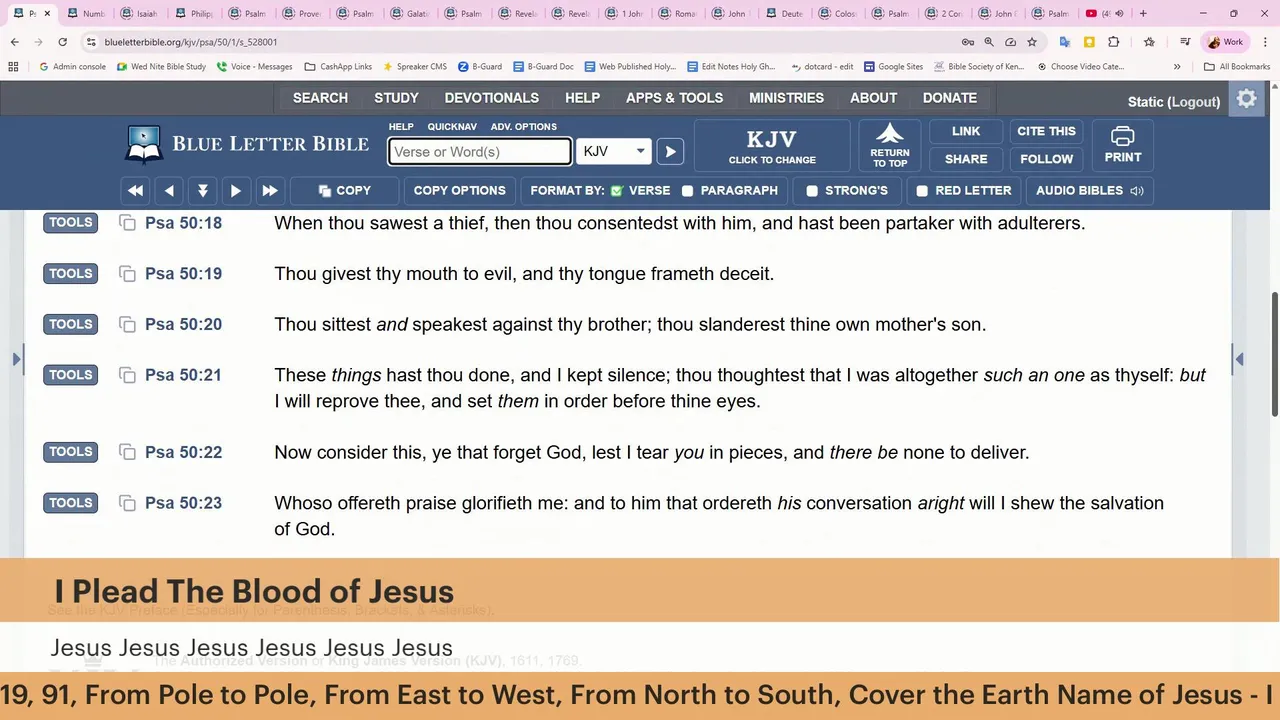Go to the next chapter arrow
The height and width of the screenshot is (720, 1280).
coord(236,190)
